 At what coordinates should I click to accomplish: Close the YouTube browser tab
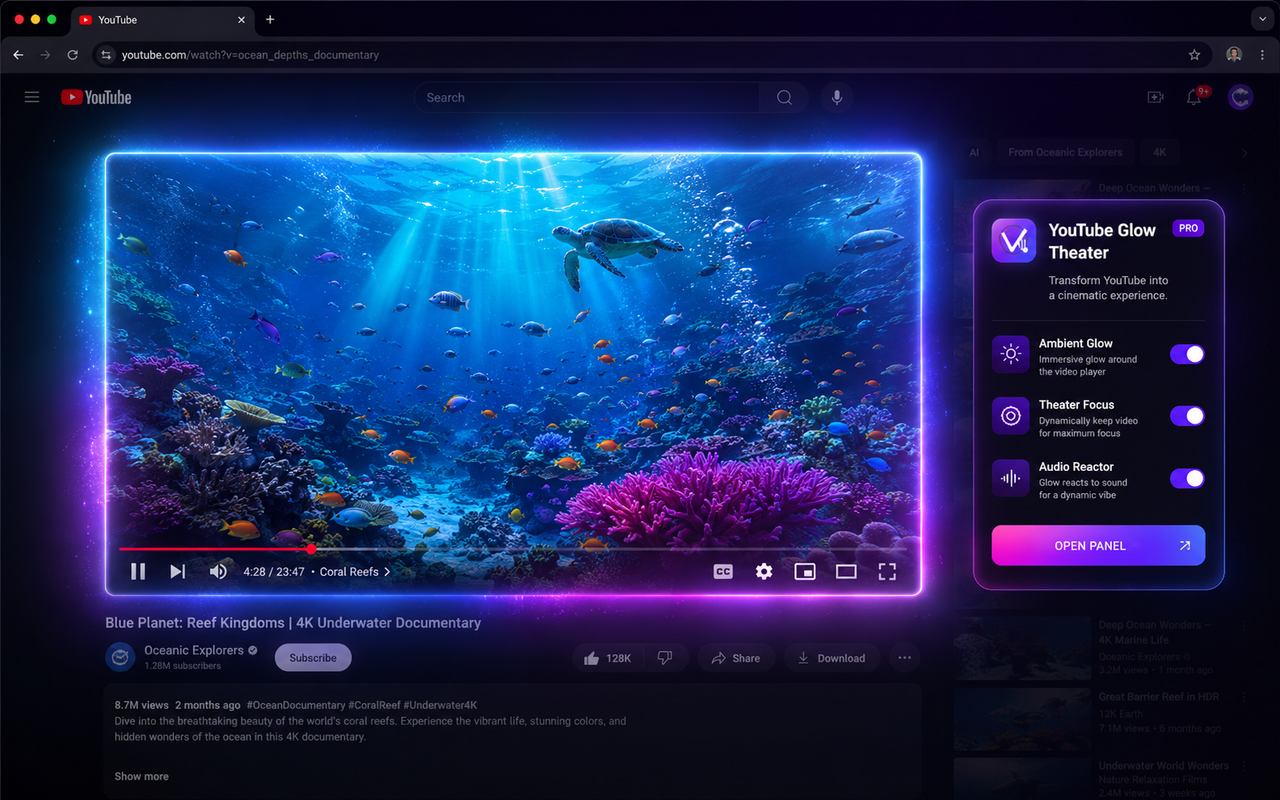[x=241, y=19]
